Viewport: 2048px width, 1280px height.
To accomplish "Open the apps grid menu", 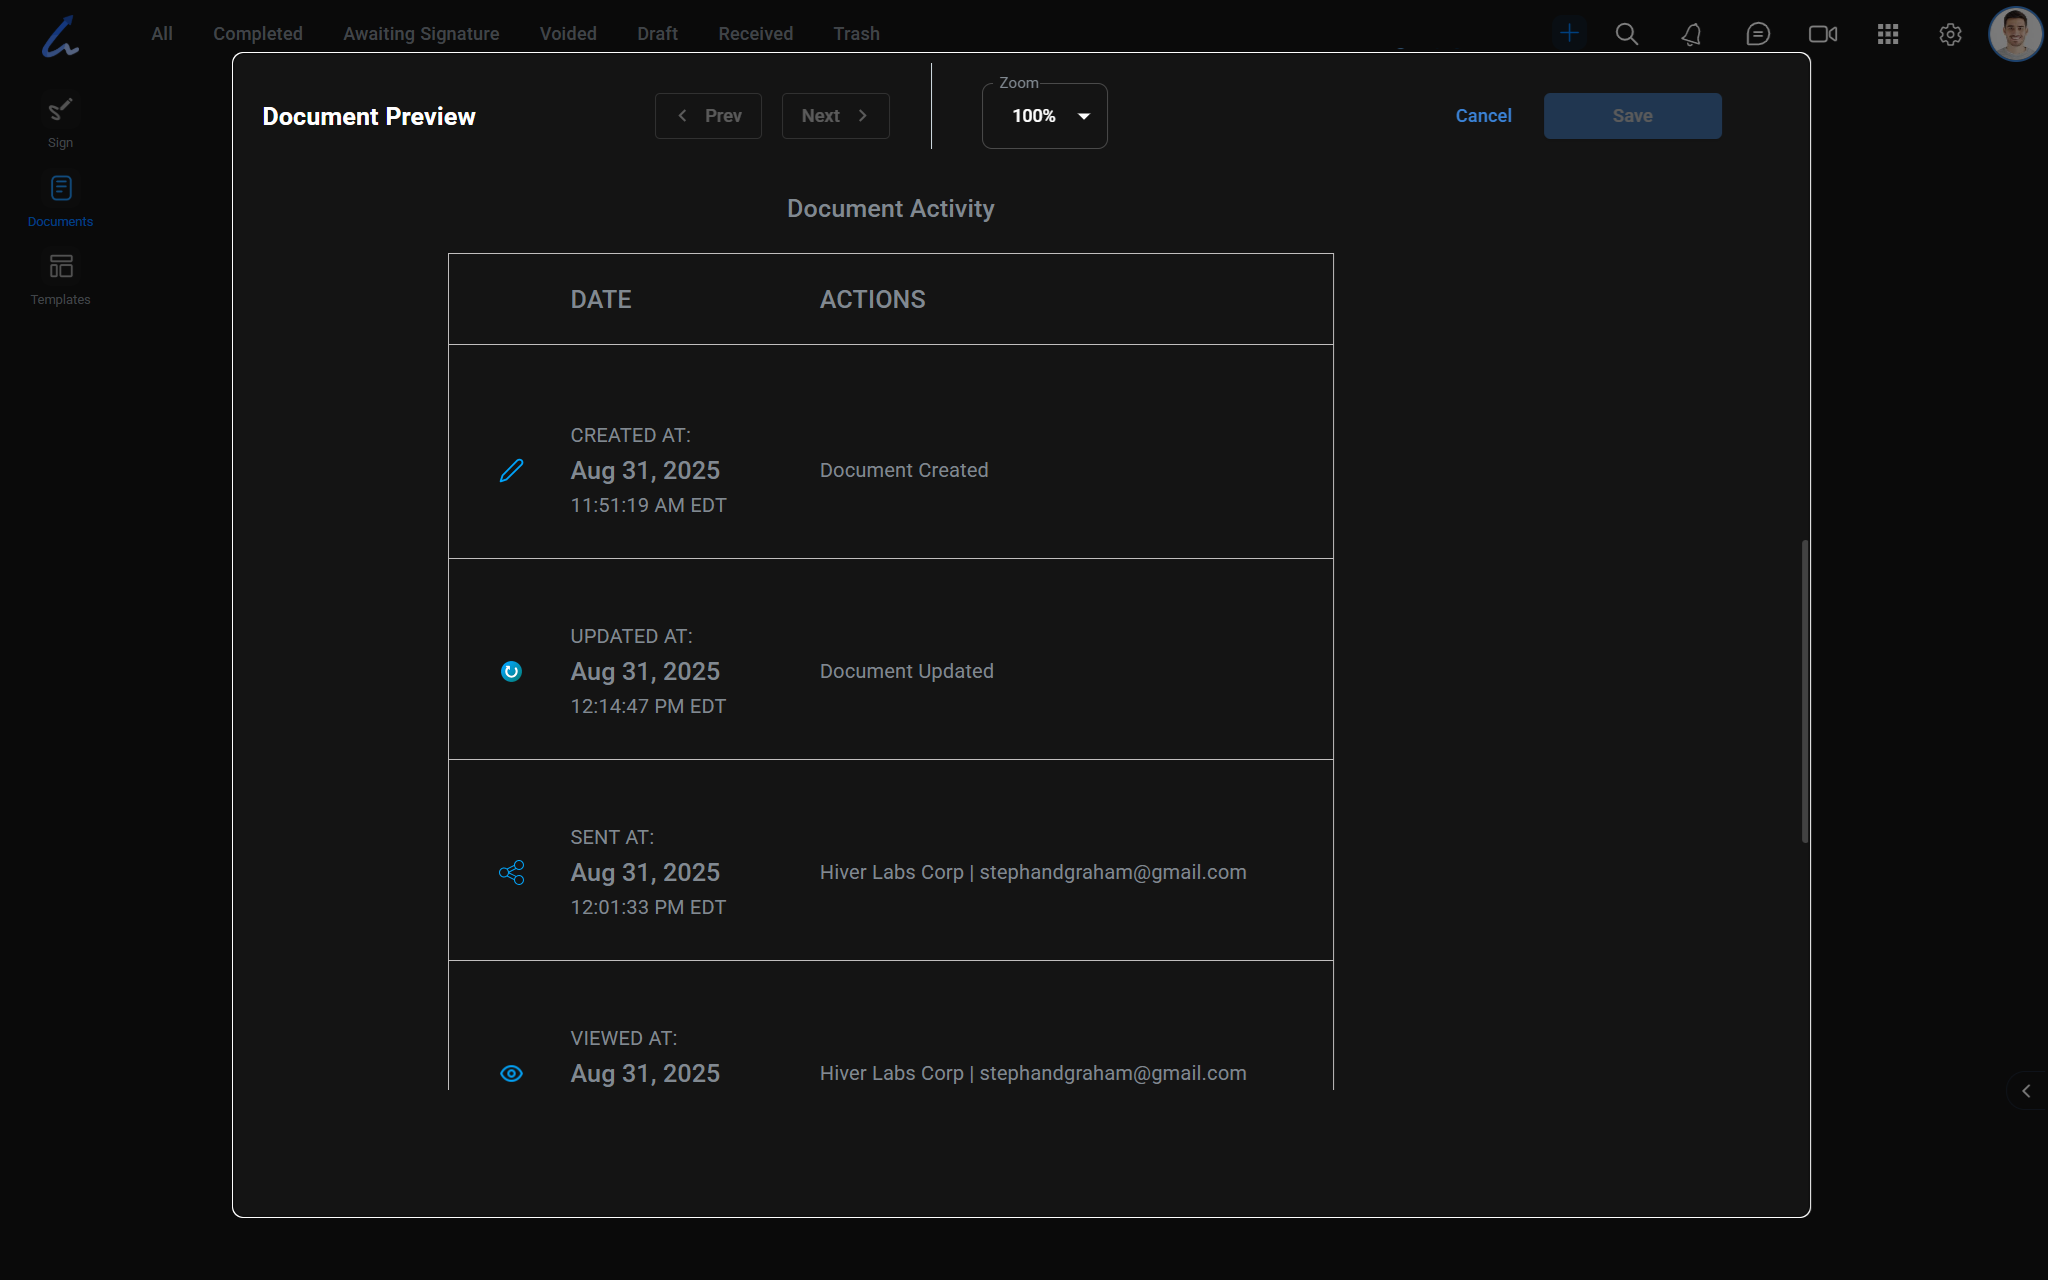I will [1887, 34].
